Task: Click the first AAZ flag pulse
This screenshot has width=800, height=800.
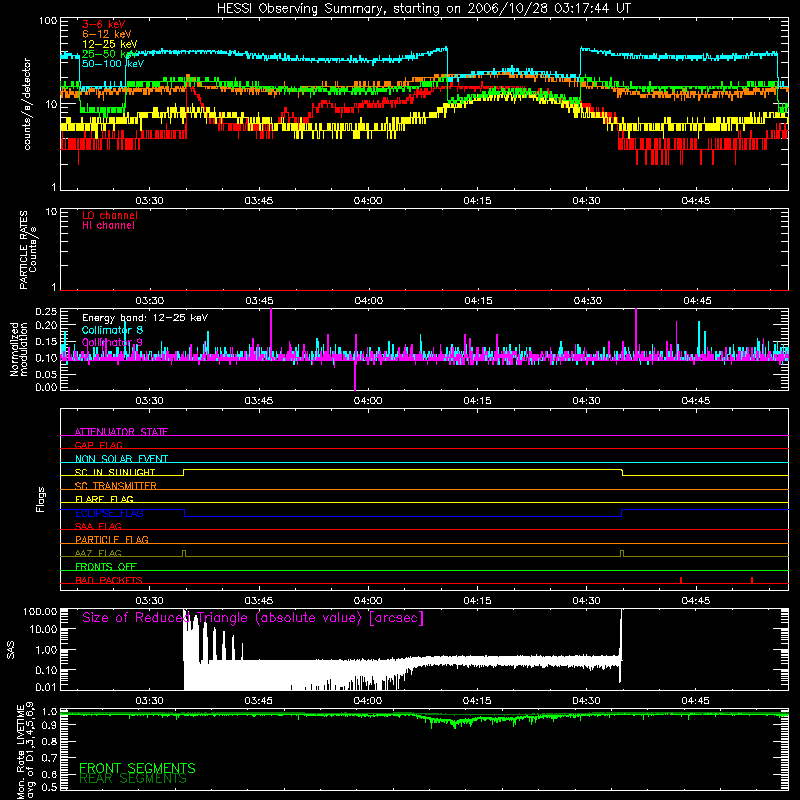Action: 184,553
